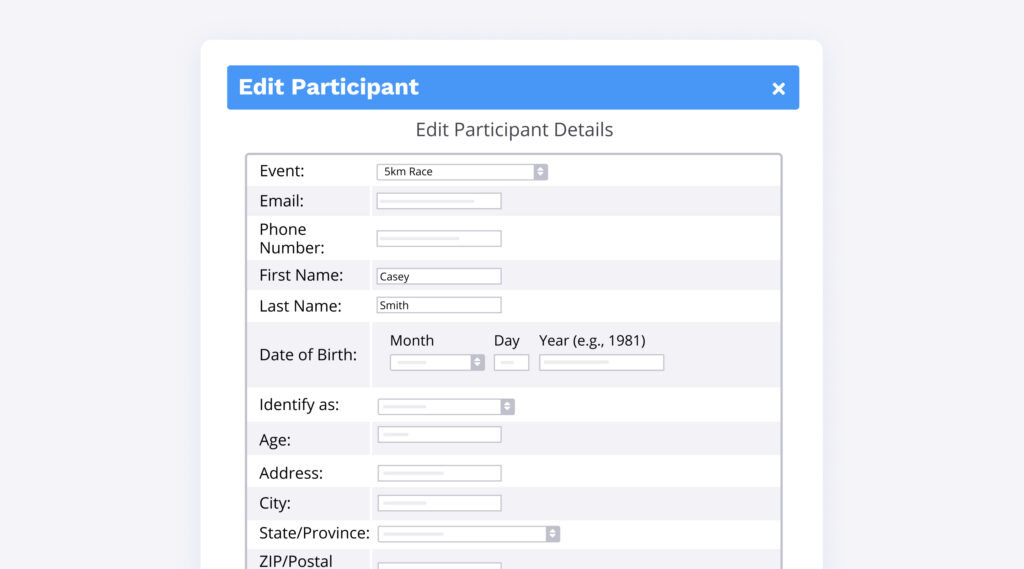Click the Last Name field containing Smith
The image size is (1024, 569).
point(439,305)
